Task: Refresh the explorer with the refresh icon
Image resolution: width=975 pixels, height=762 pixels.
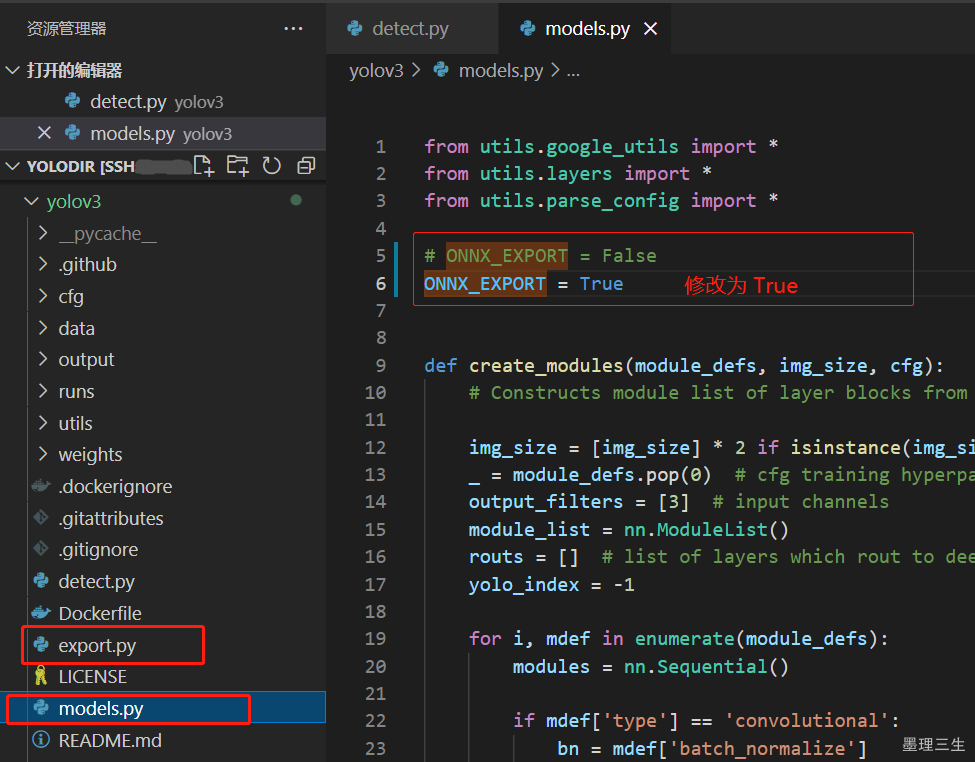Action: pos(272,166)
